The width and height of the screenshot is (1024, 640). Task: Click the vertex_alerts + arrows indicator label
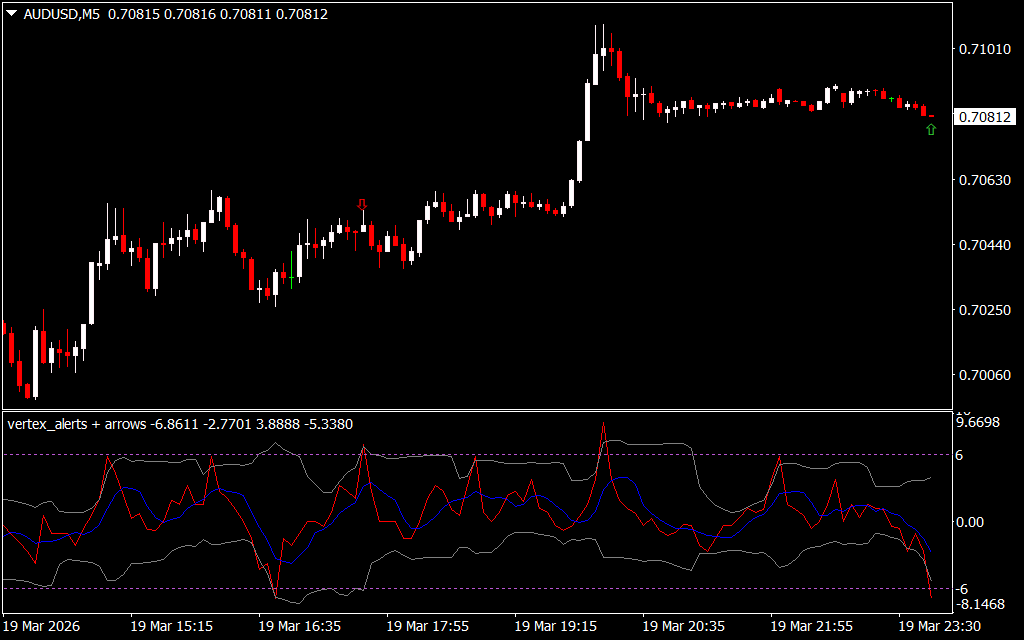pos(77,424)
